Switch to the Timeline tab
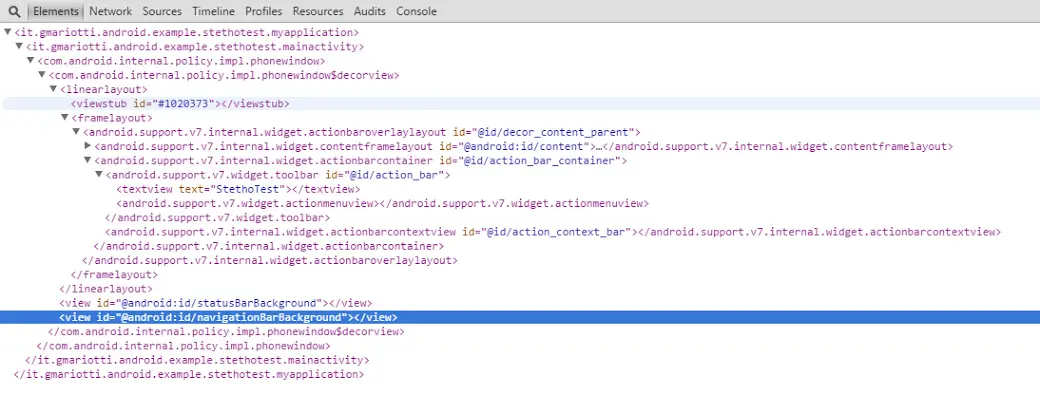The height and width of the screenshot is (414, 1040). [x=214, y=11]
